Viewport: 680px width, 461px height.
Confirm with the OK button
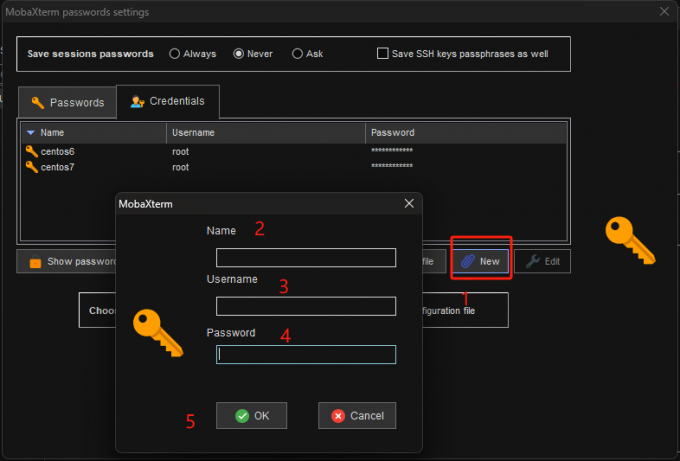(252, 415)
